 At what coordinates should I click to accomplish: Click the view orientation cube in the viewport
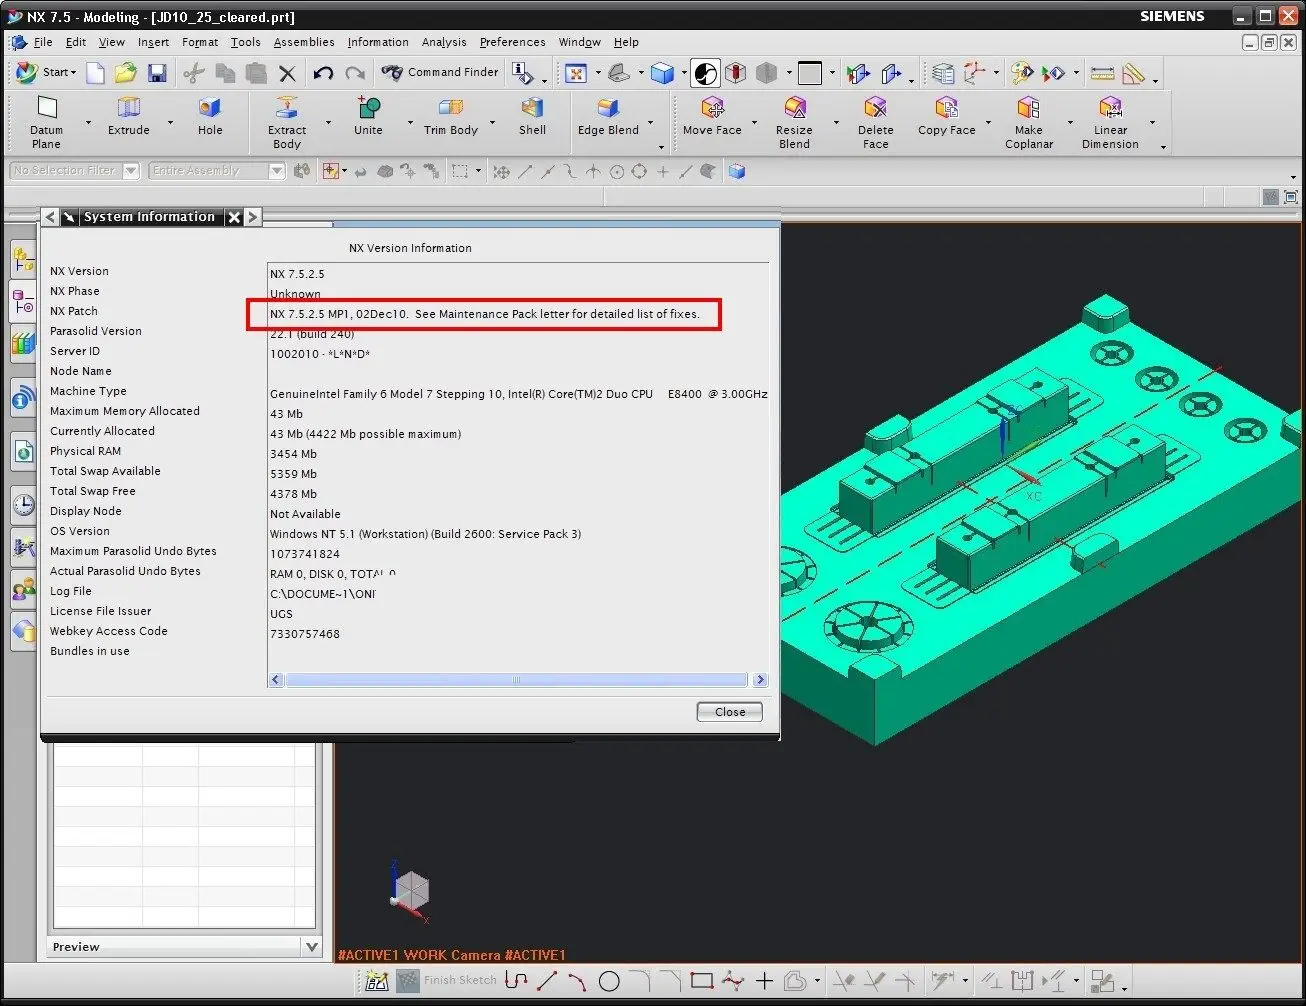point(411,891)
